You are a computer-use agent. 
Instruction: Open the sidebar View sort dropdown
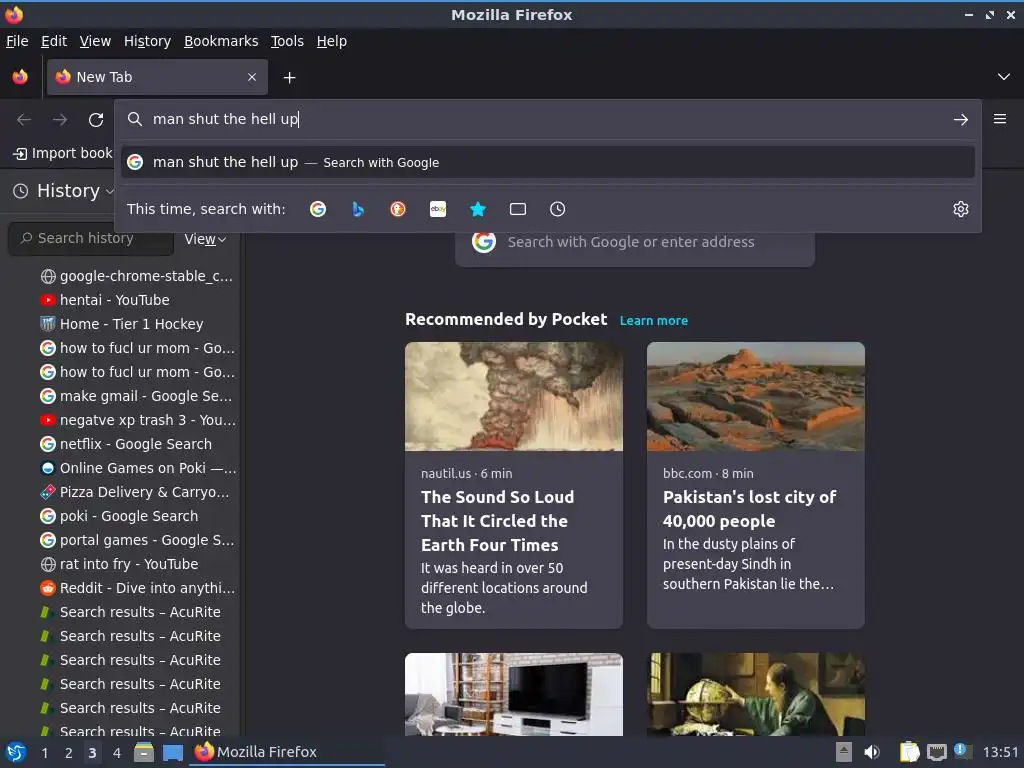205,239
